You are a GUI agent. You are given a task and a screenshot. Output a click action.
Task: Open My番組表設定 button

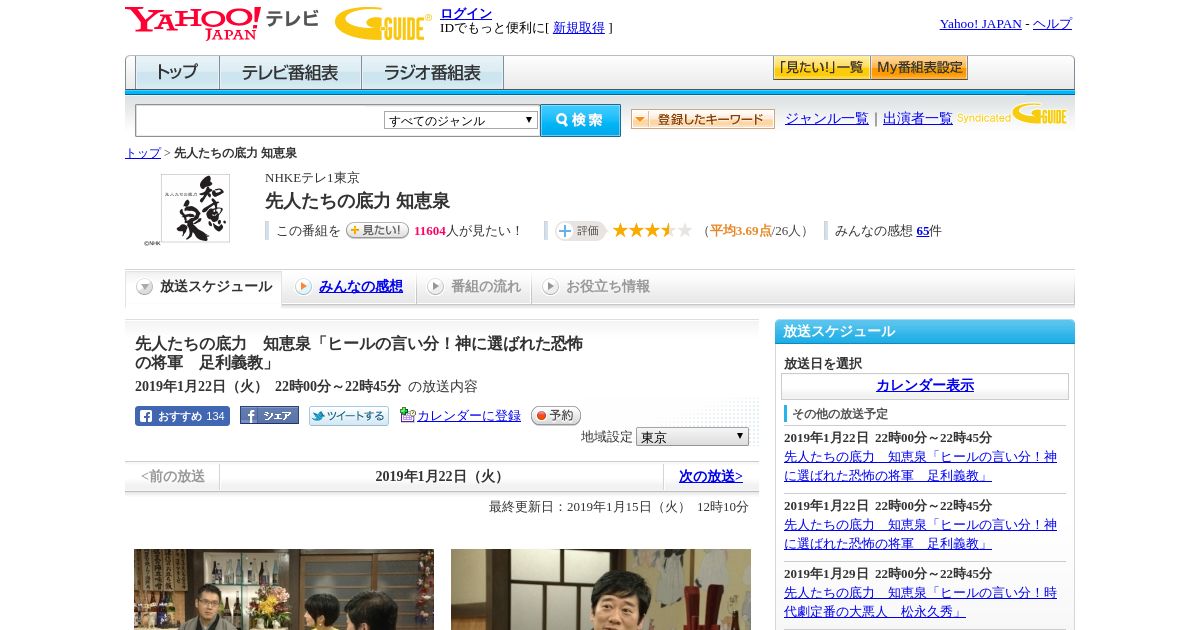click(920, 68)
